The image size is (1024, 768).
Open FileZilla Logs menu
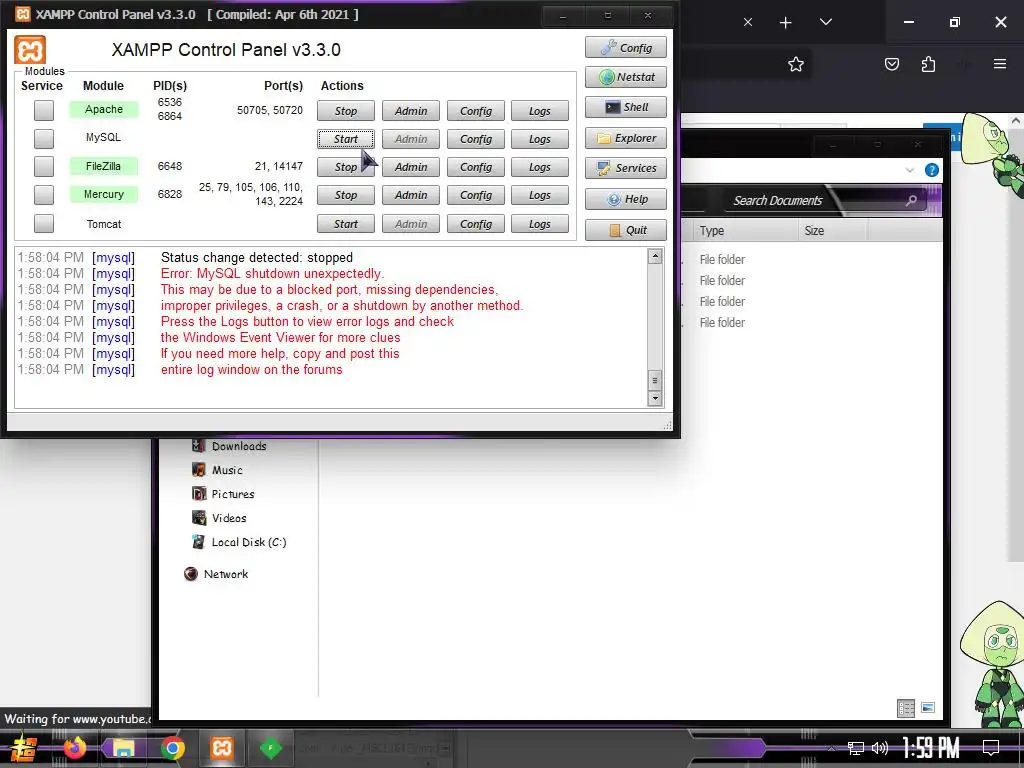539,167
